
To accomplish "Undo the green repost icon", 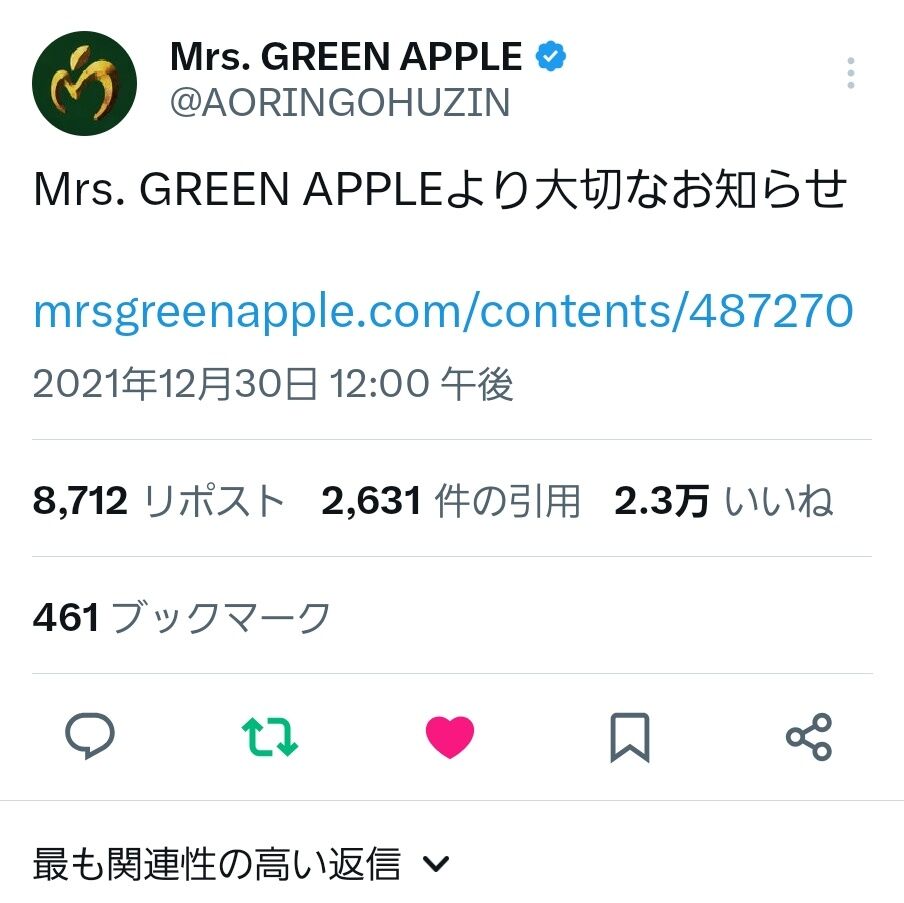I will (270, 736).
